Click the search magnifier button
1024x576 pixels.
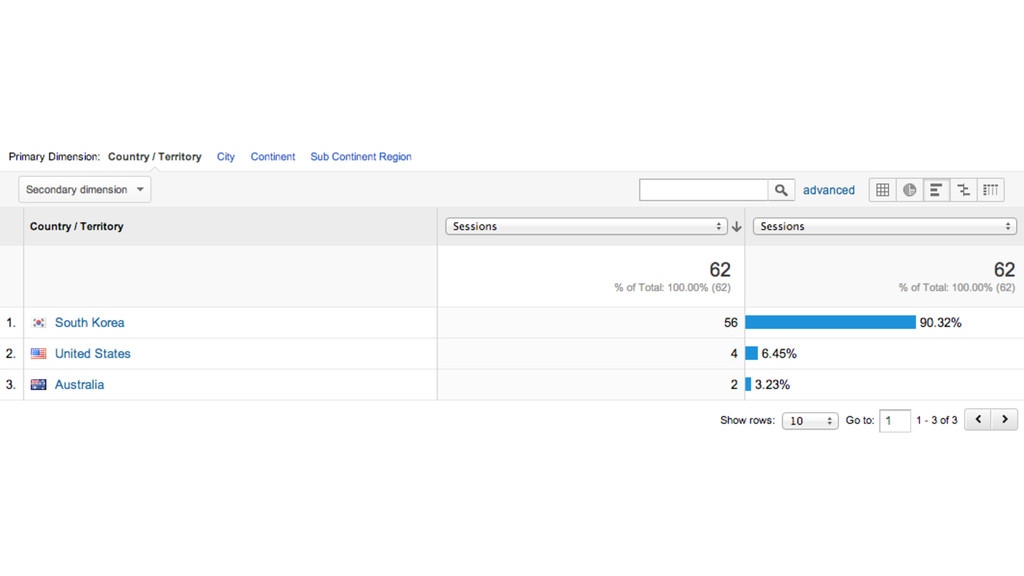pos(781,190)
